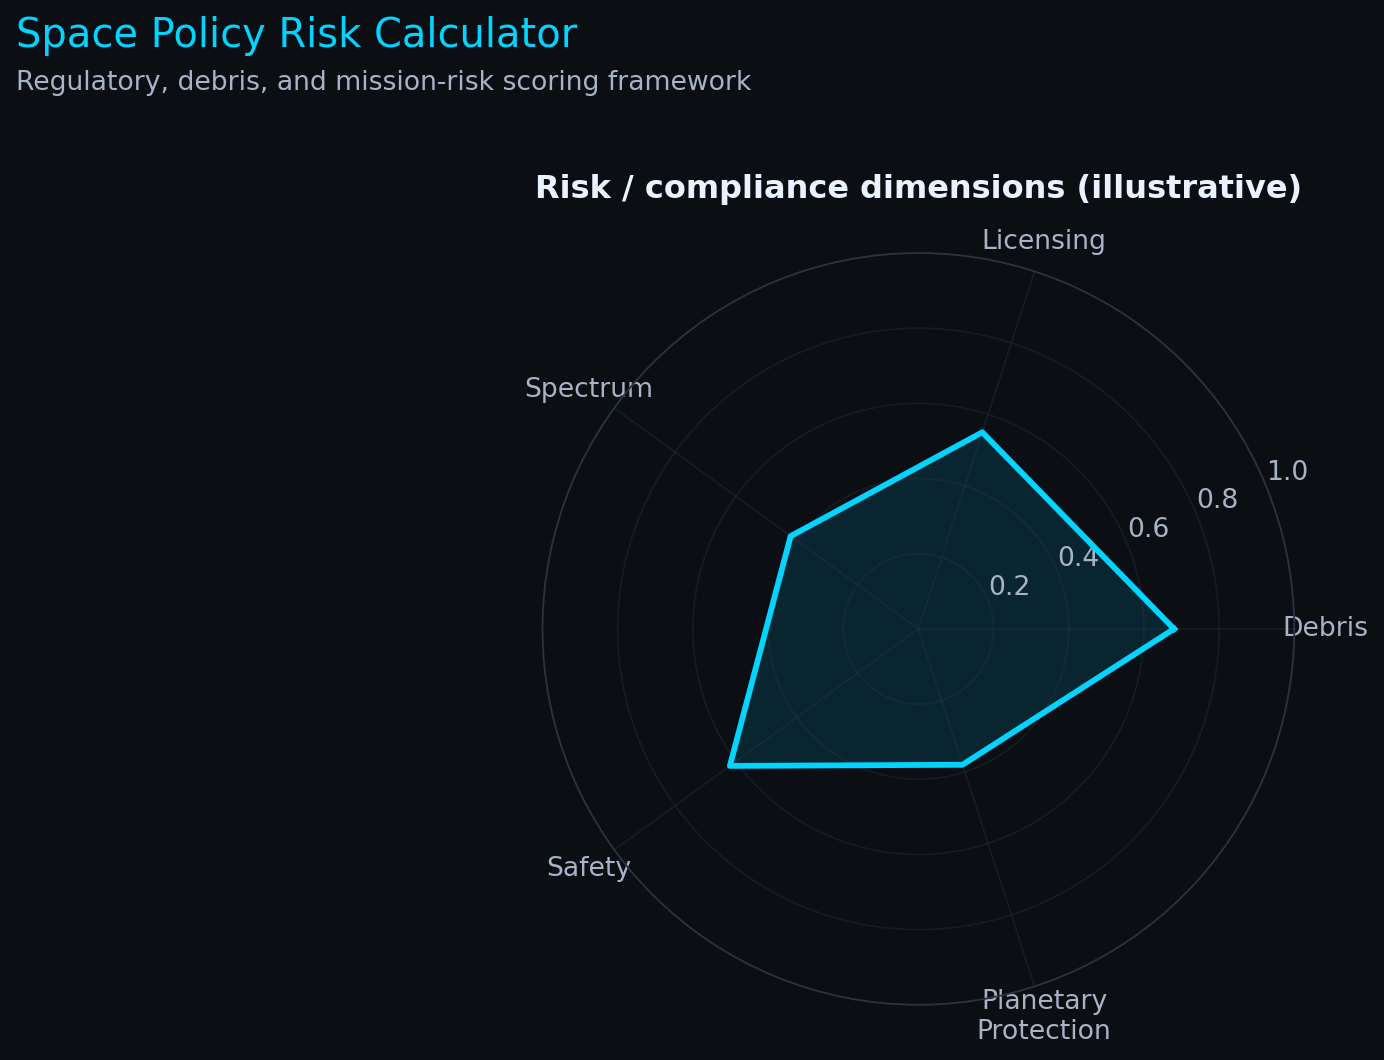Select the Licensing axis label
Viewport: 1384px width, 1060px height.
coord(1043,241)
